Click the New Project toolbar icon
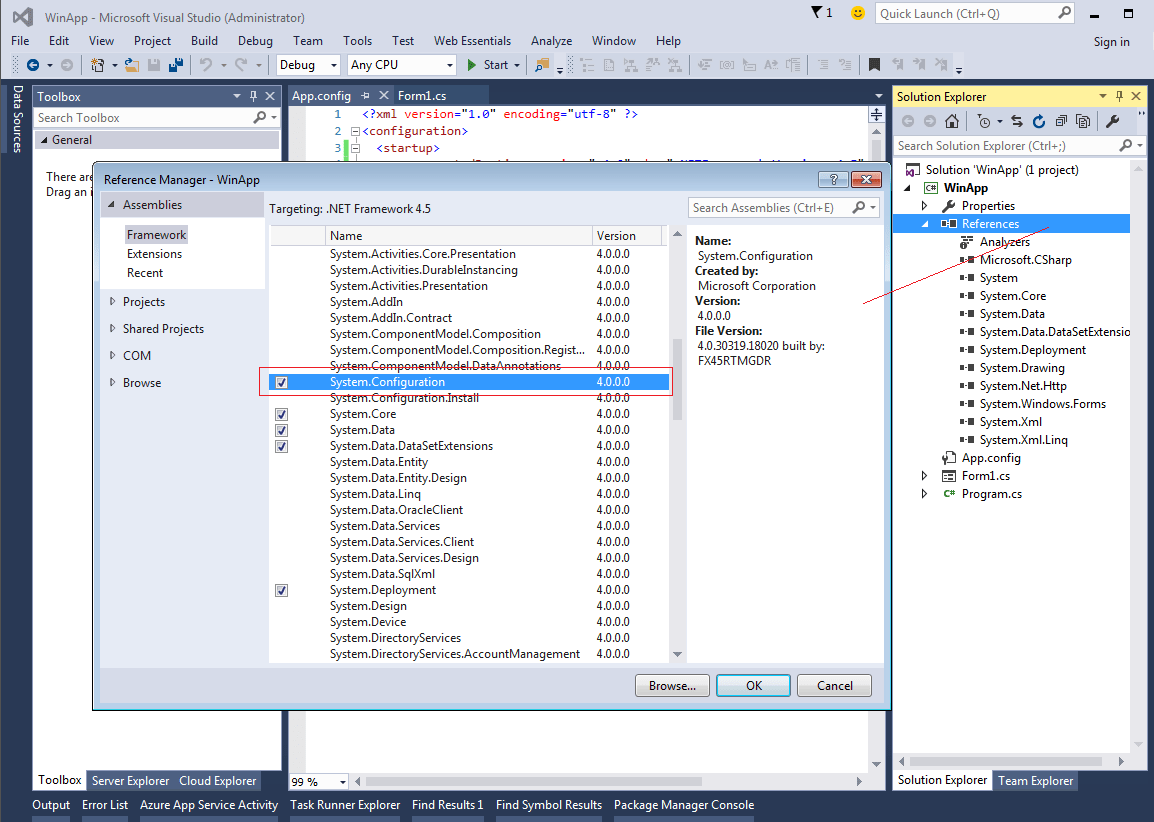Screen dimensions: 1154x822 97,65
